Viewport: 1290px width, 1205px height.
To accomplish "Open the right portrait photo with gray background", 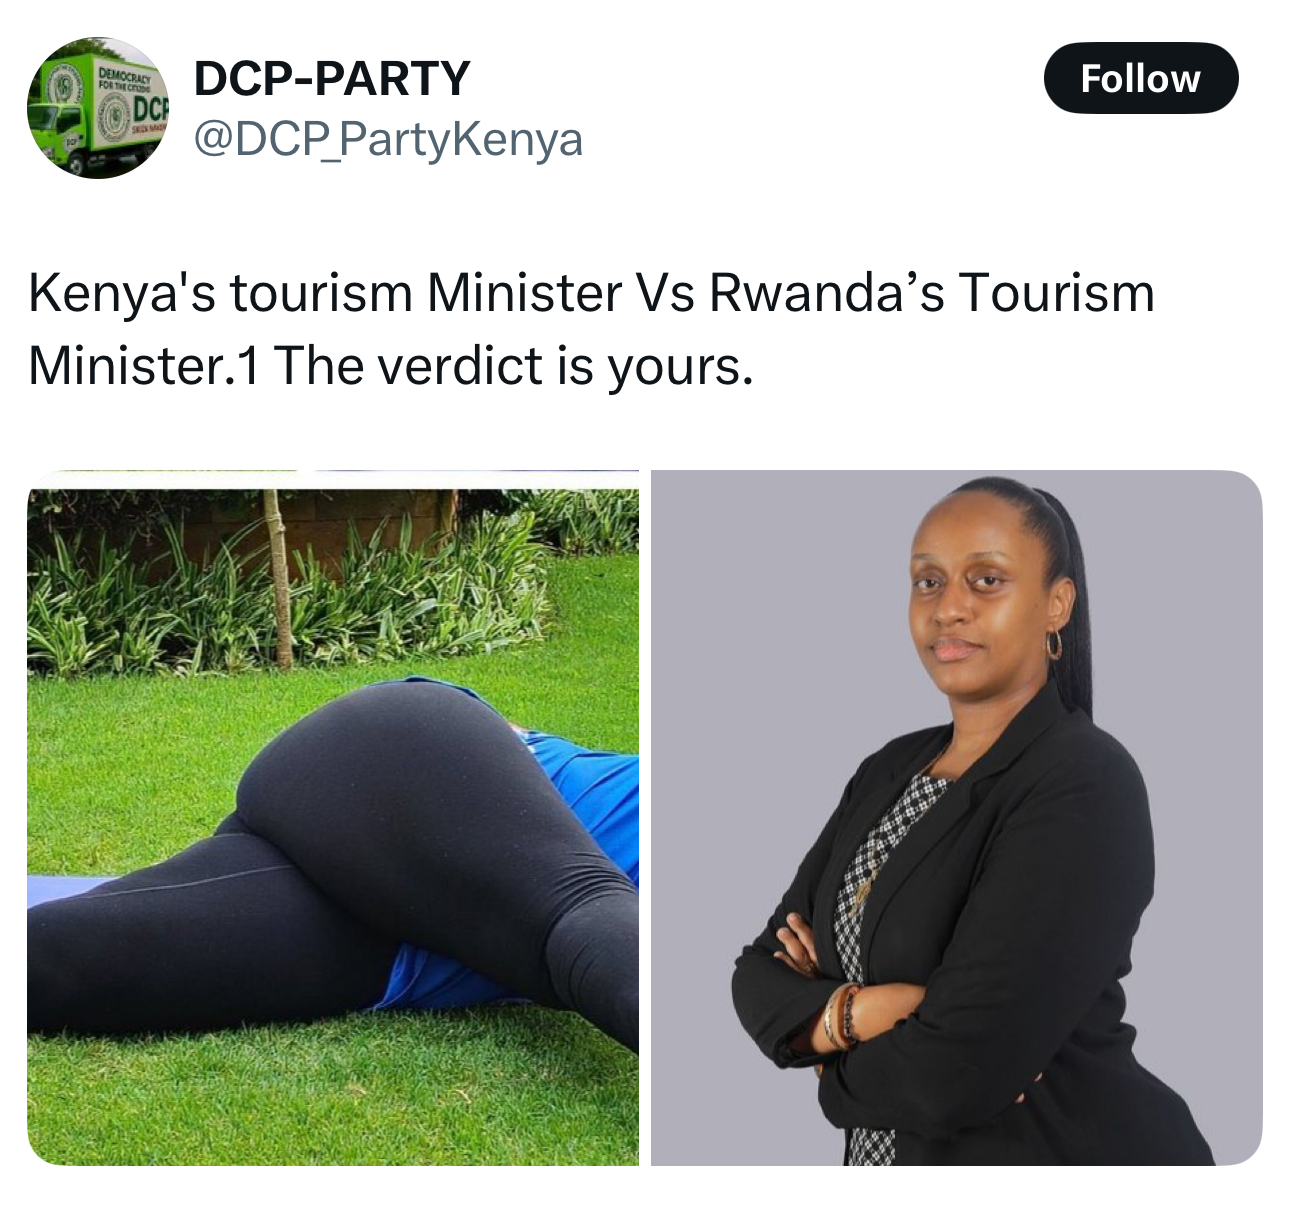I will pos(957,817).
